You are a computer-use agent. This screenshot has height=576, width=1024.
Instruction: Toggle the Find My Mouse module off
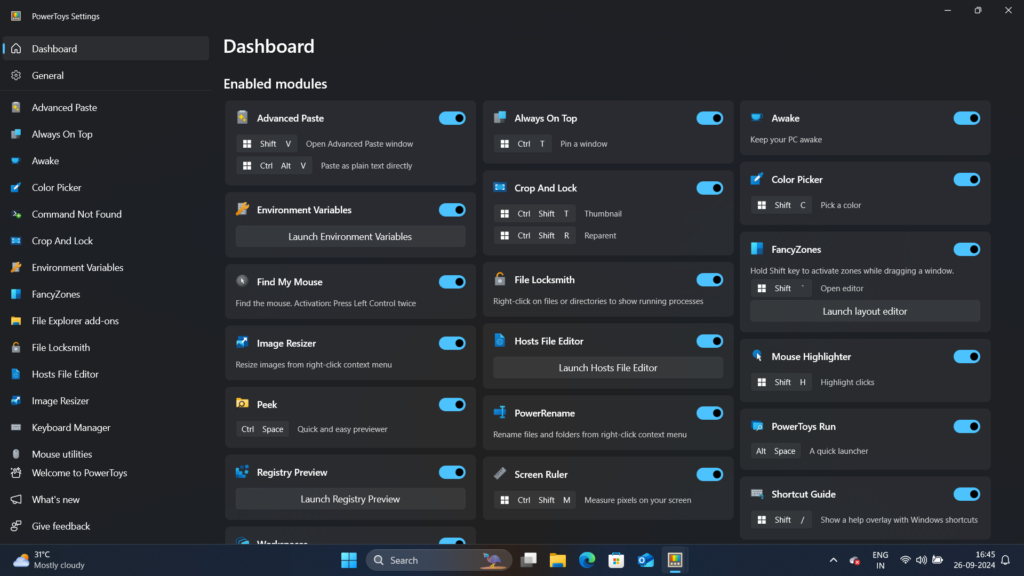pyautogui.click(x=452, y=281)
